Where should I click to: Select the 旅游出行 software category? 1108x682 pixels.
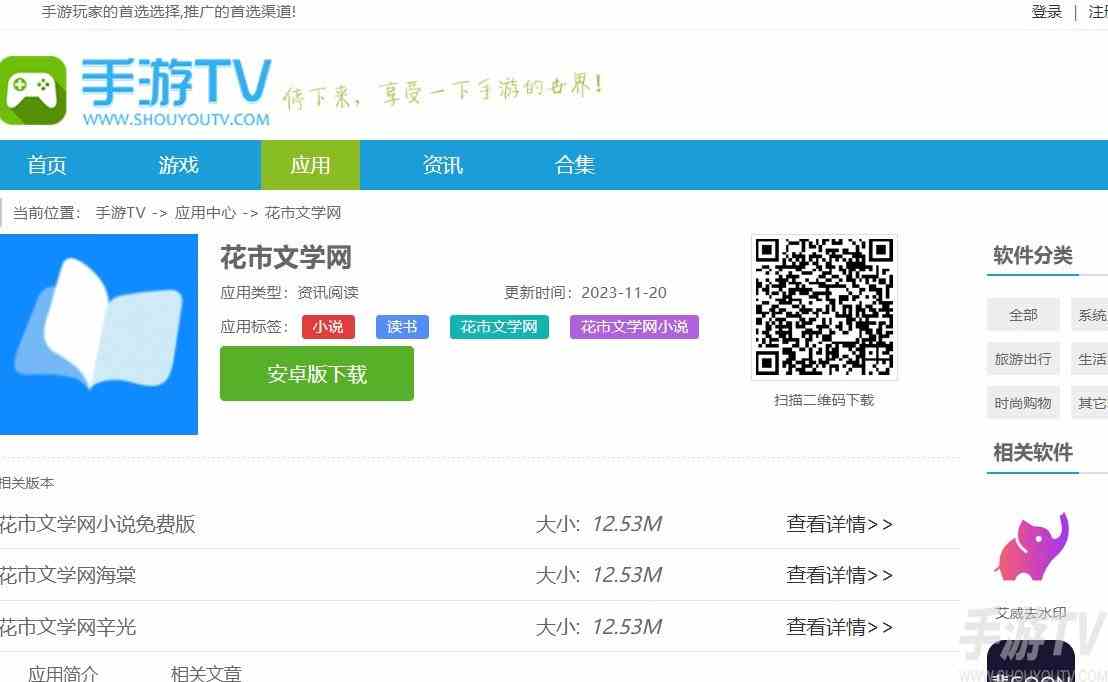coord(1023,359)
